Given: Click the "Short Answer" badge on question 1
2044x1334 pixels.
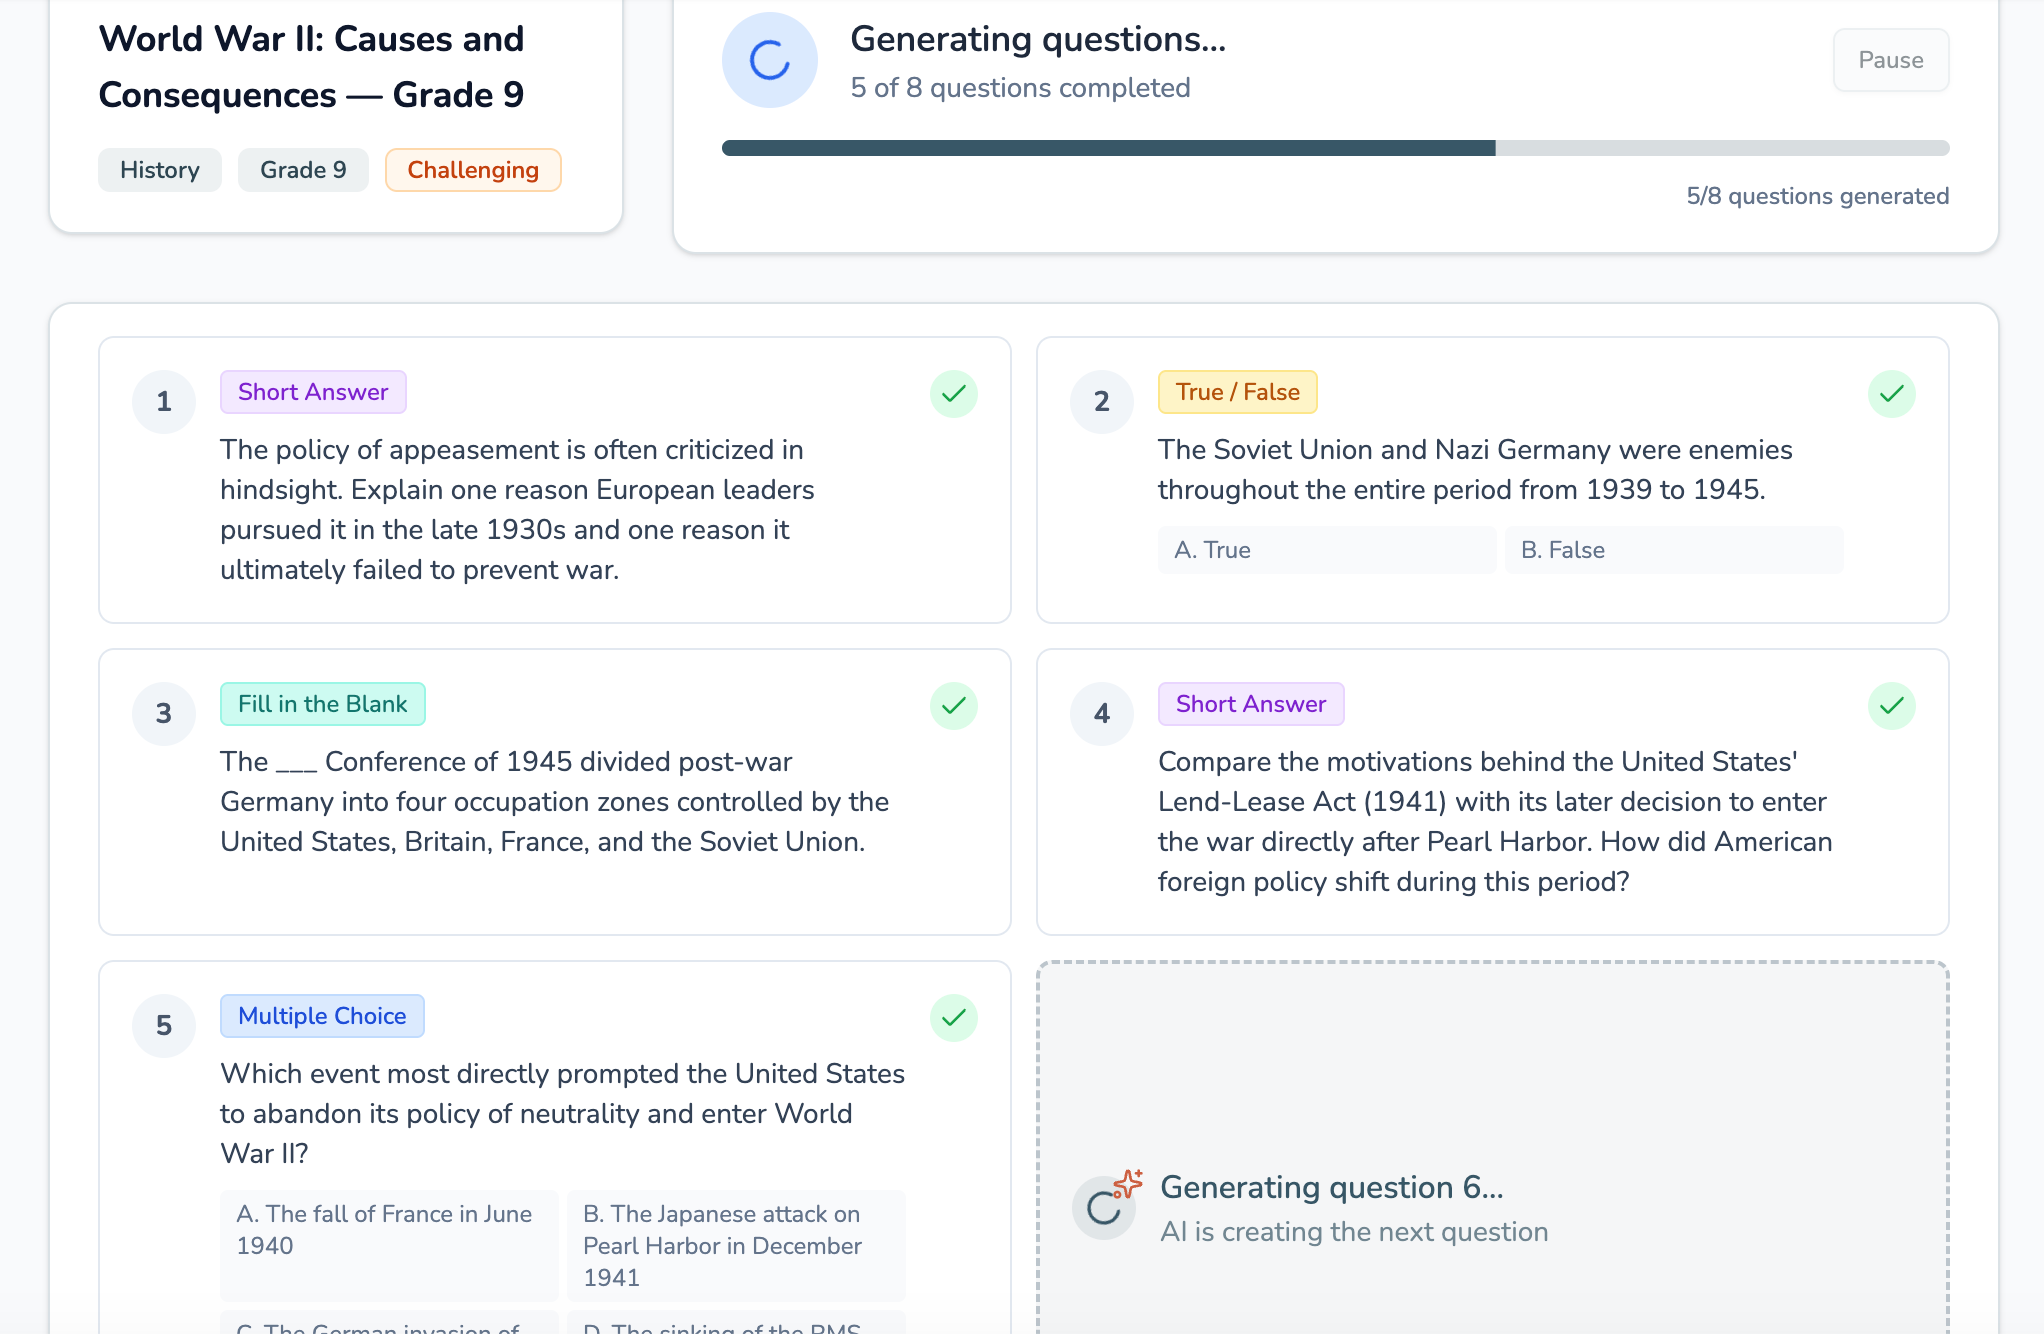Looking at the screenshot, I should (x=313, y=391).
